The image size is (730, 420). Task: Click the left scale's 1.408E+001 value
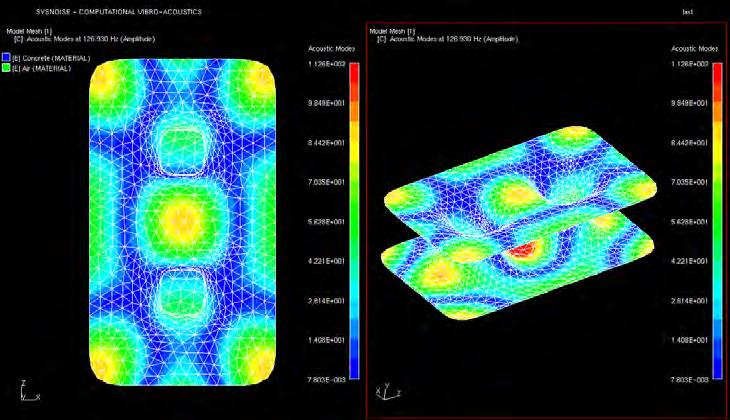326,340
